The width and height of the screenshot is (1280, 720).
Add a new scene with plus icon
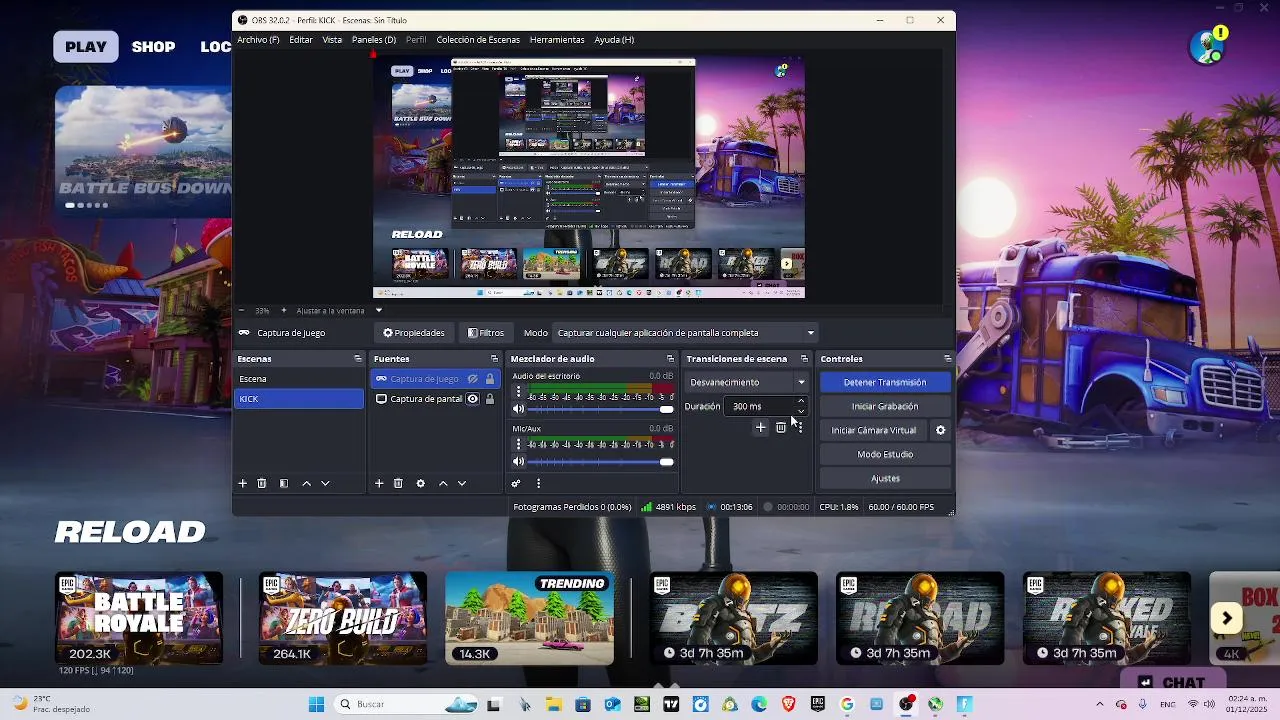[242, 483]
